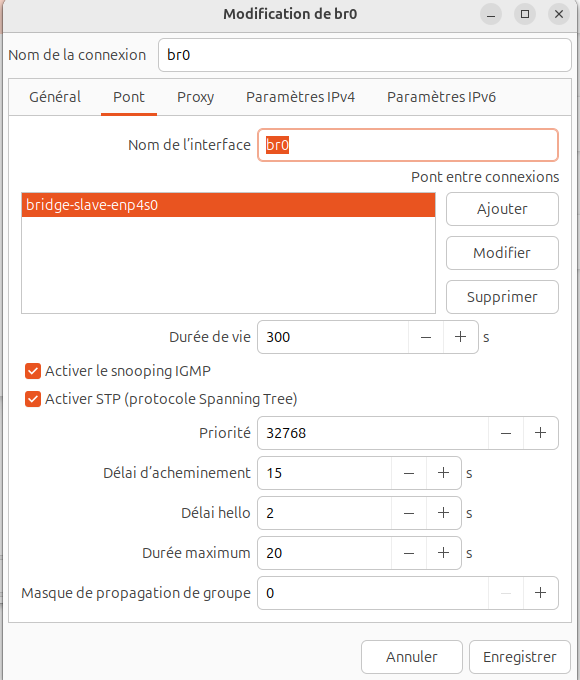Click the Nom de la connexion field
Viewport: 580px width, 680px height.
(x=364, y=55)
